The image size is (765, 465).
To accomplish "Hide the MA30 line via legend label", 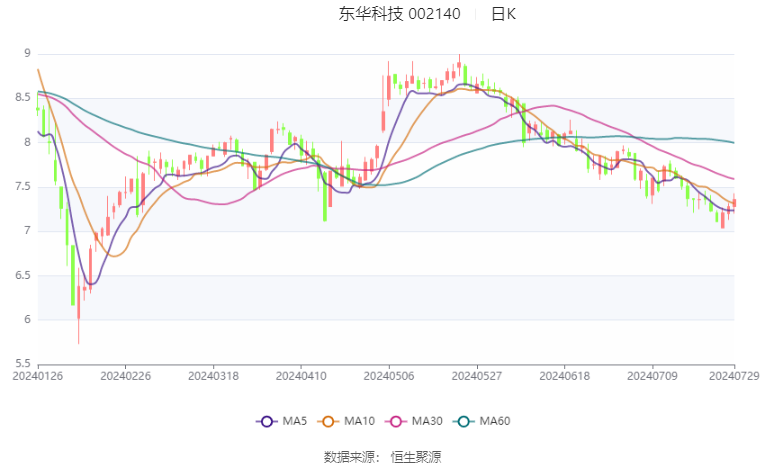I will 427,421.
